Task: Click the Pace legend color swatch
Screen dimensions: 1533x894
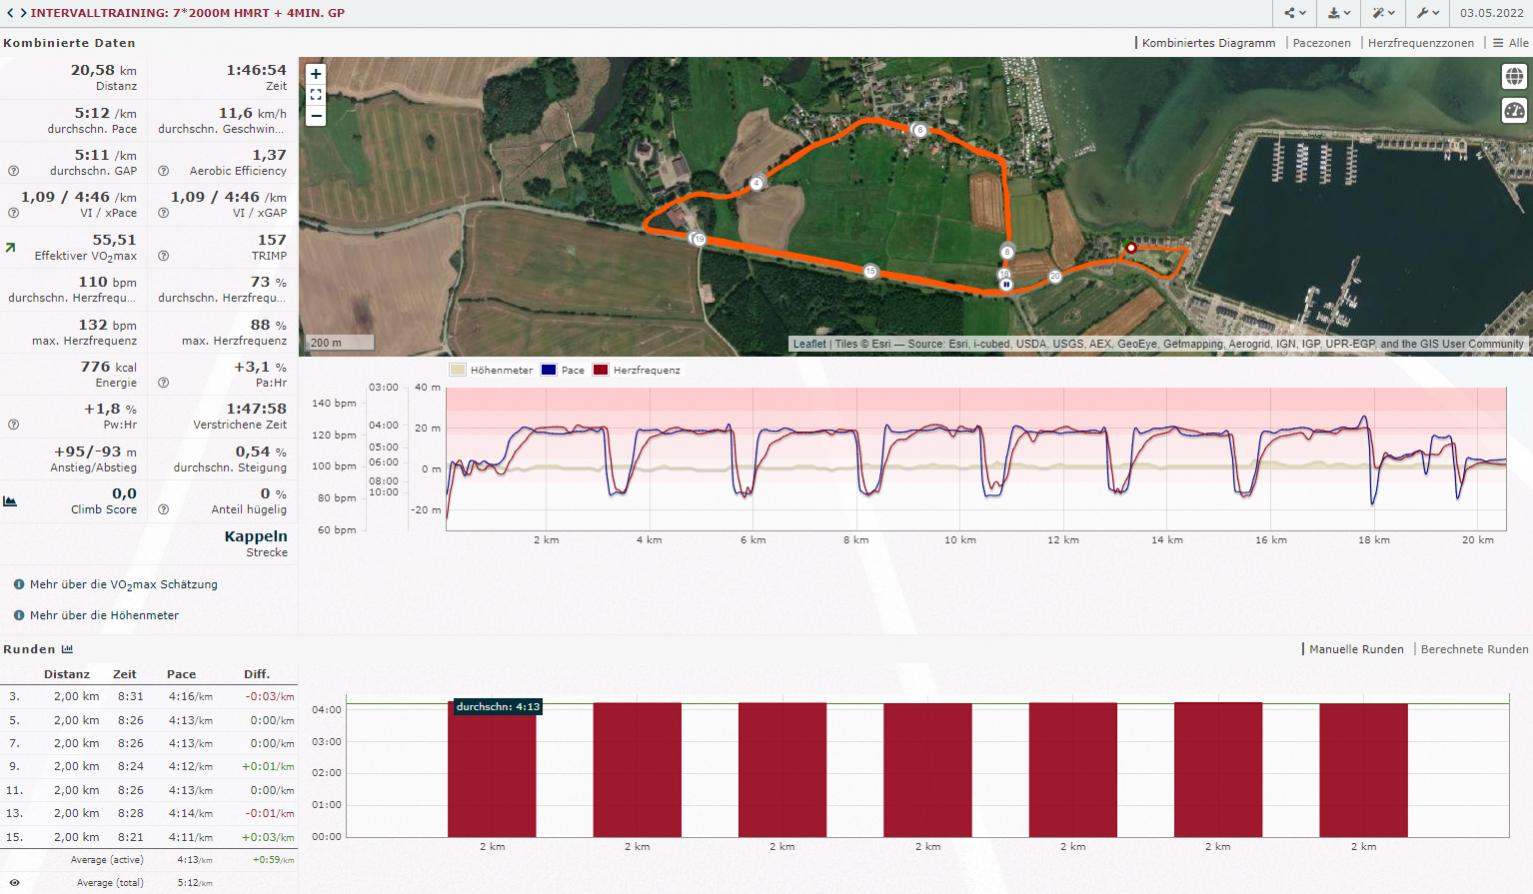Action: click(x=549, y=370)
